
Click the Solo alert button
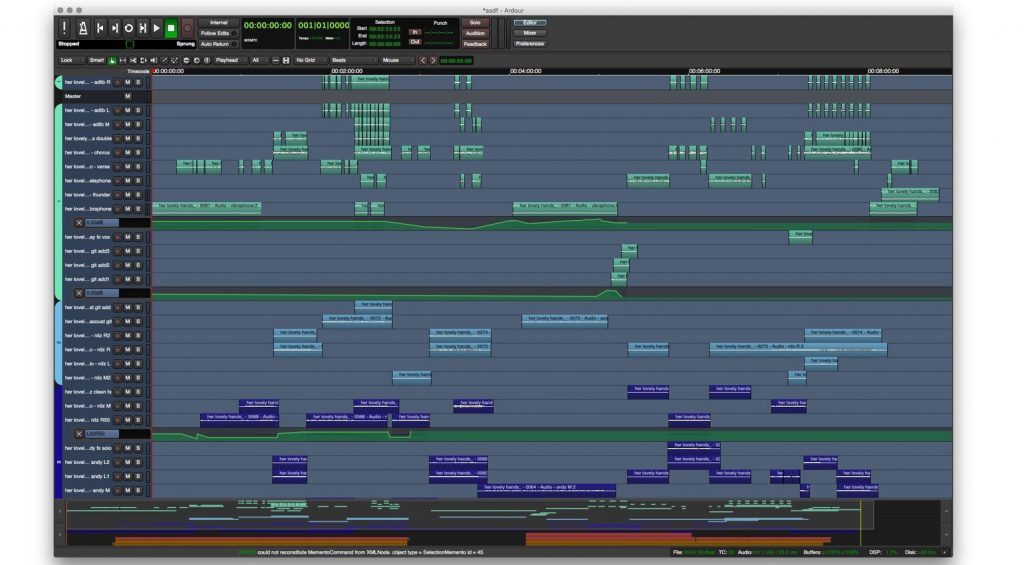pyautogui.click(x=475, y=23)
